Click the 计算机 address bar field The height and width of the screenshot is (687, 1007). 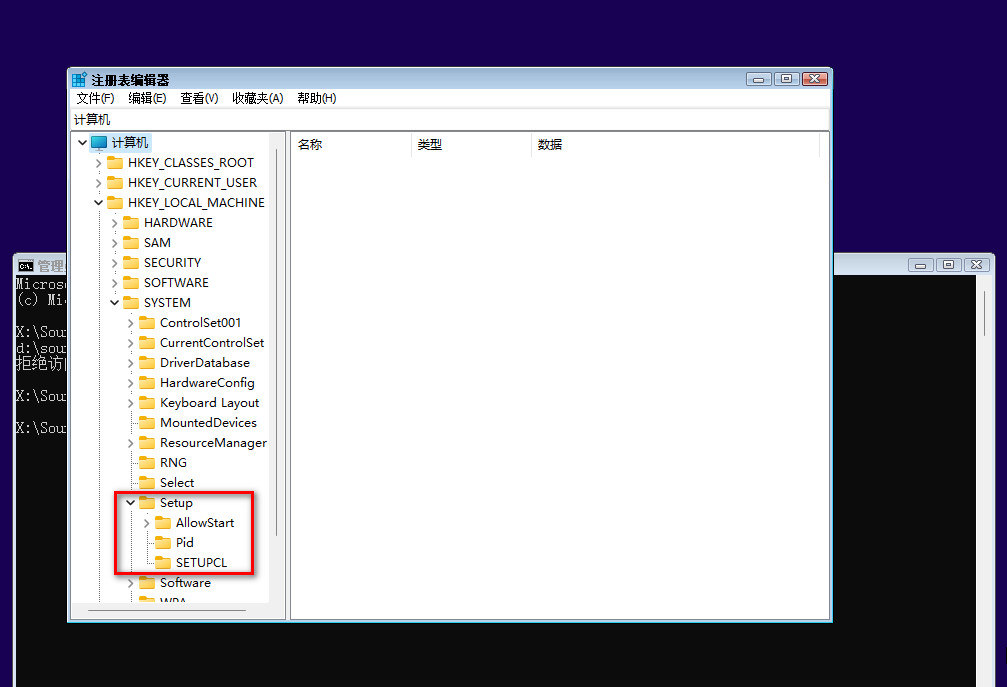[450, 119]
